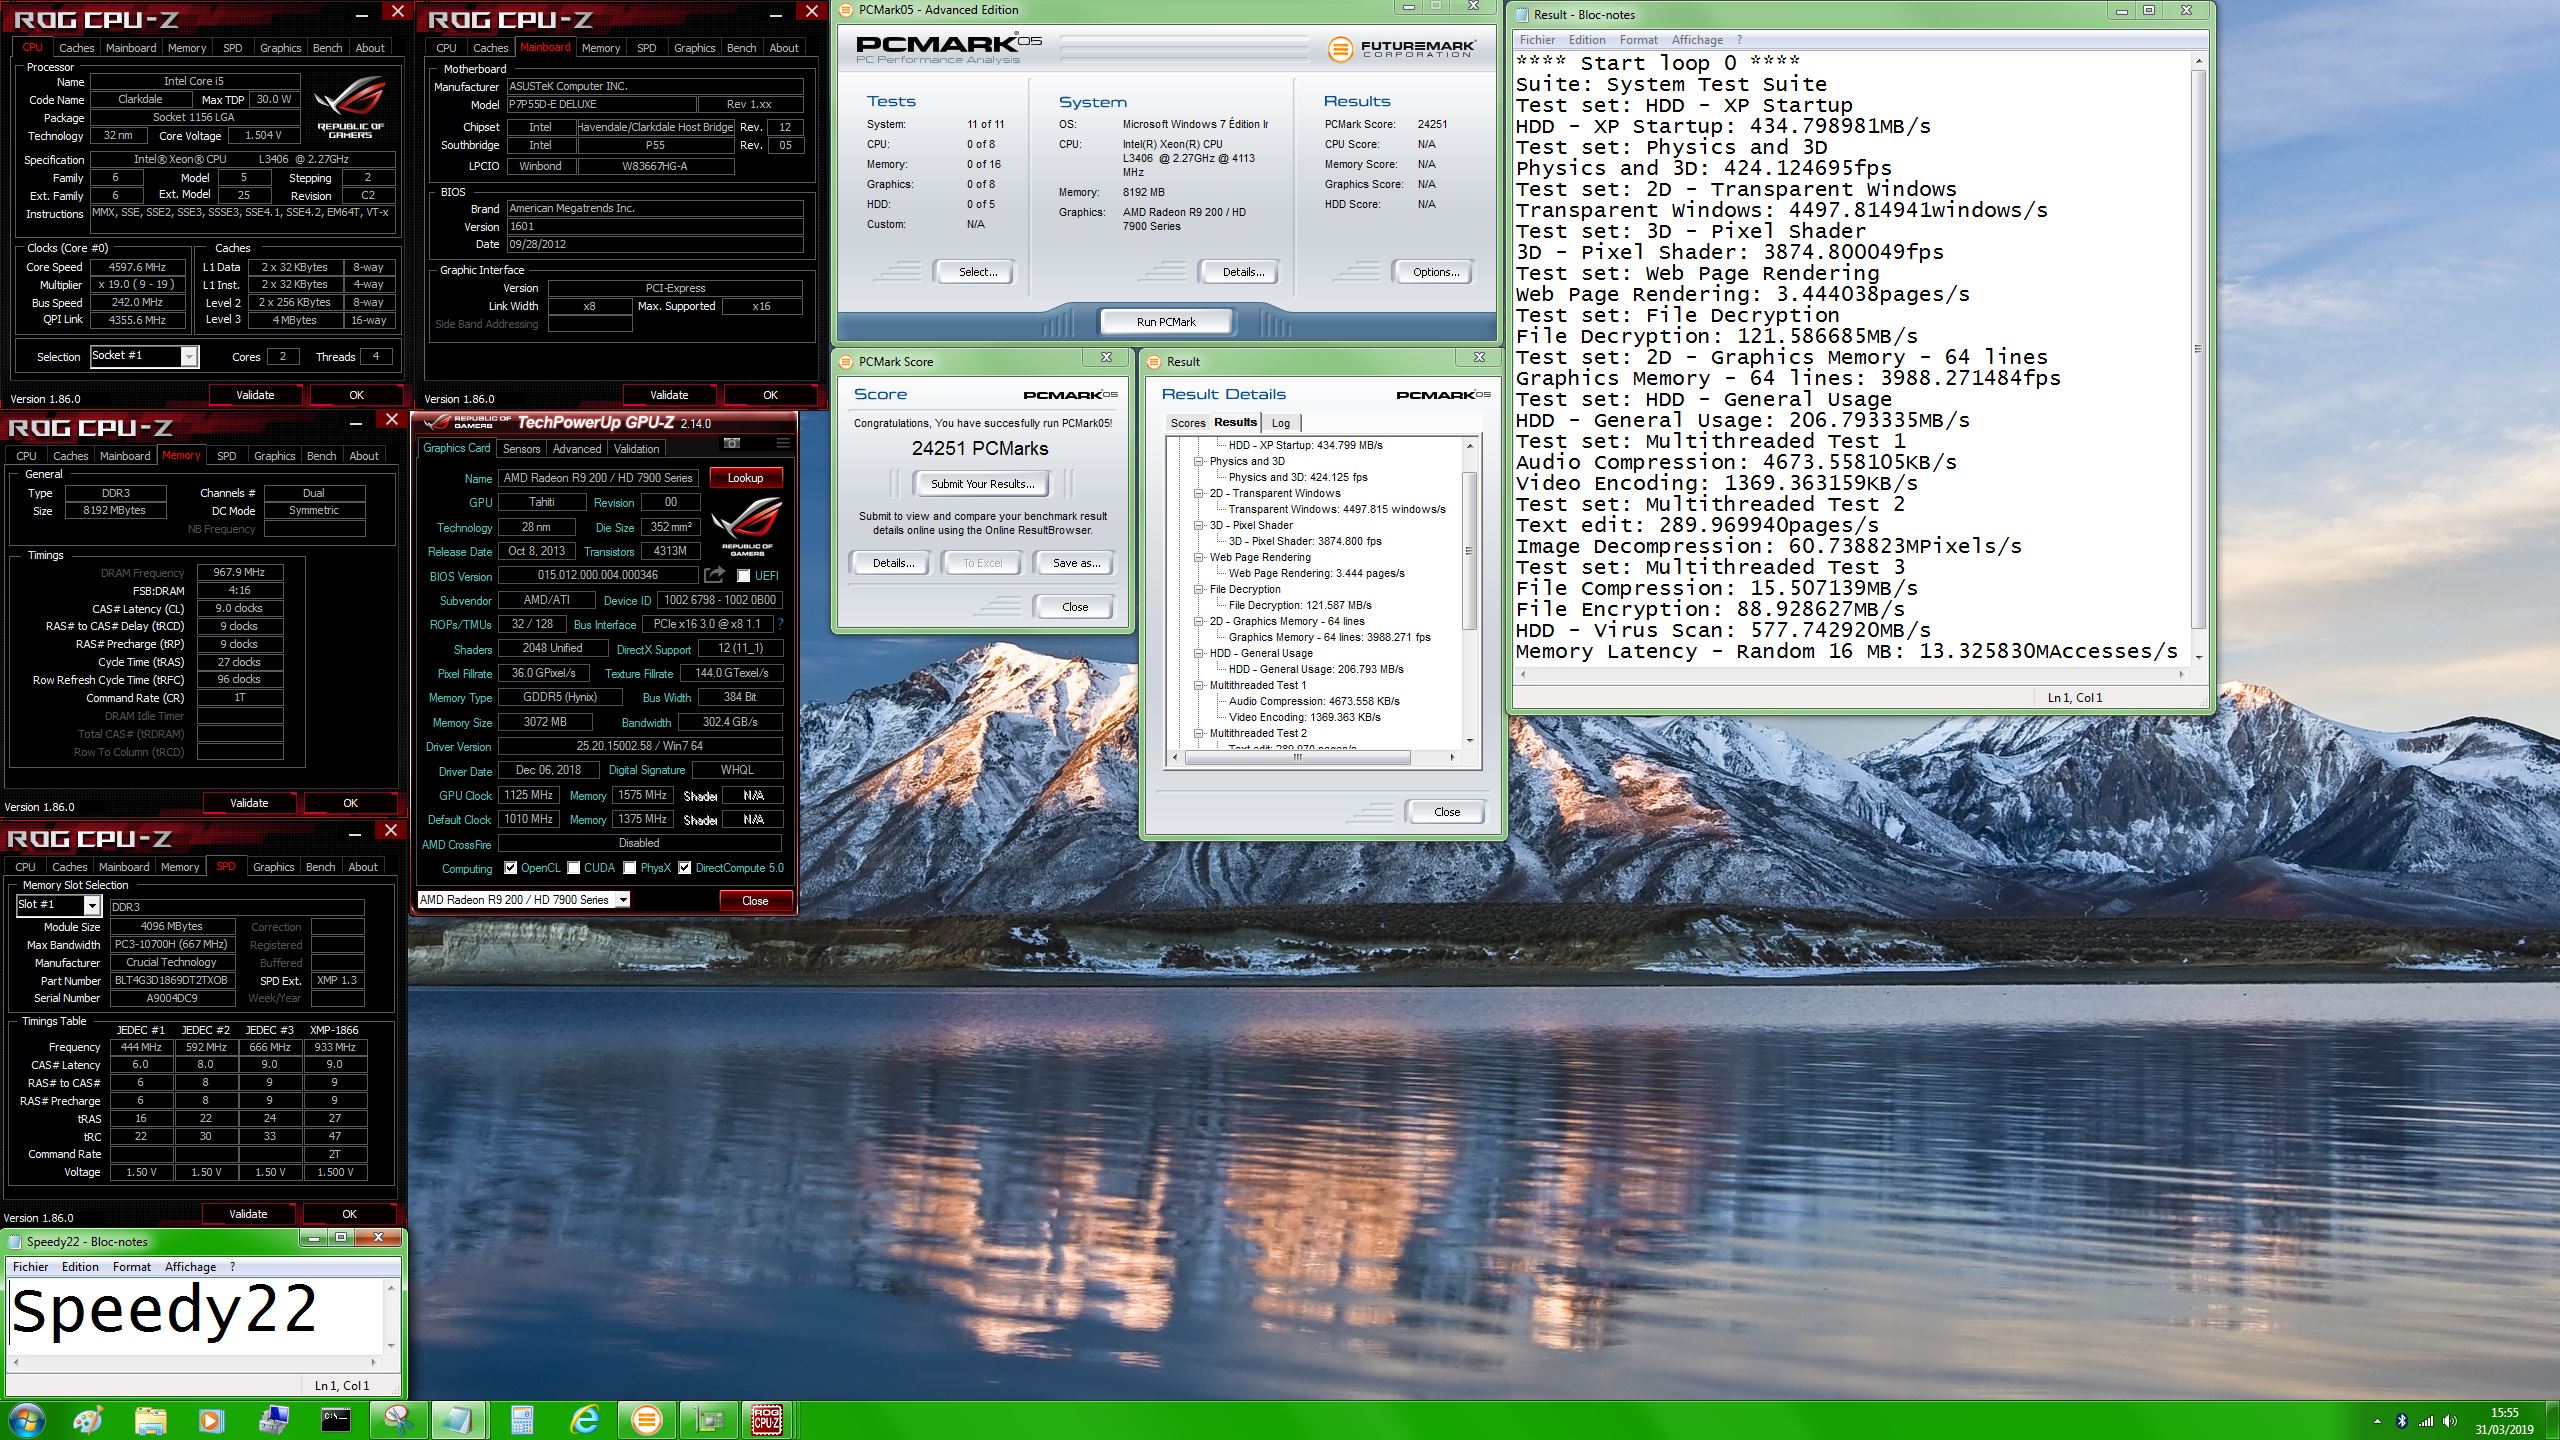Click the Speedy22 text in Notepad

(164, 1310)
